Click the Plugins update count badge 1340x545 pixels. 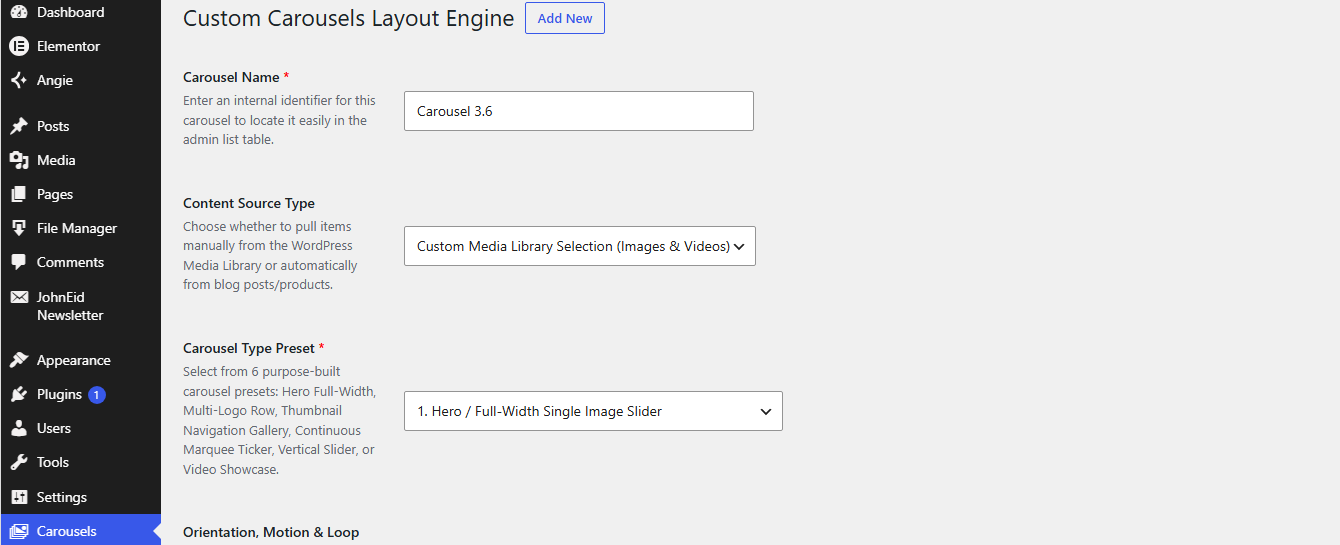point(96,395)
